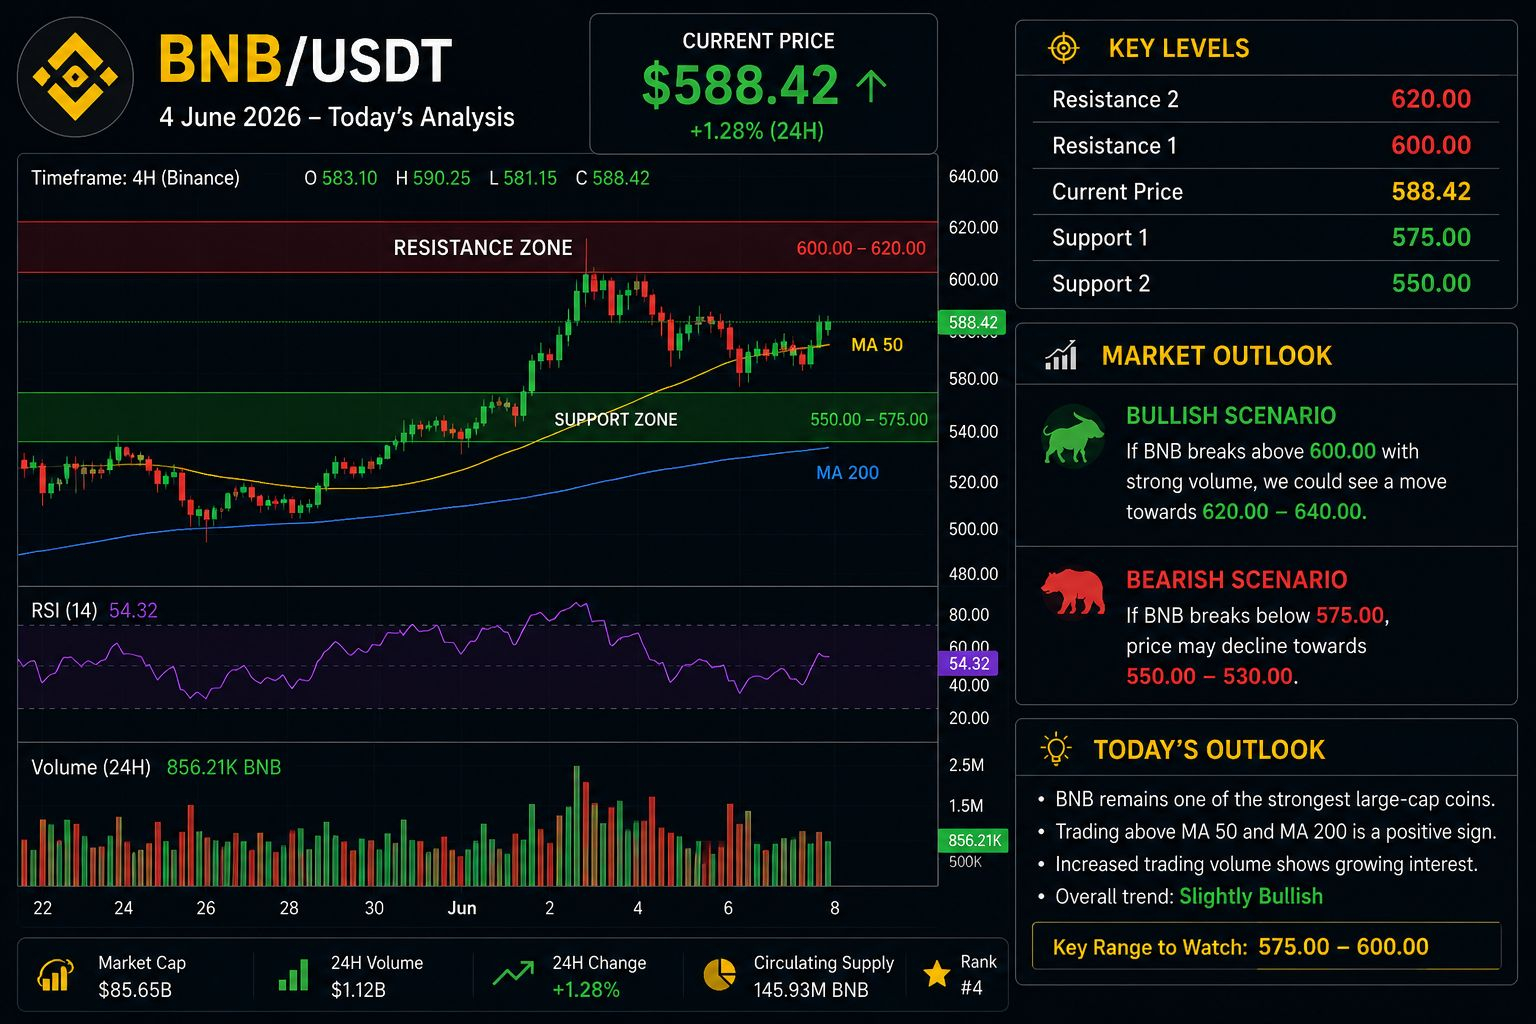
Task: Click the MA 50 label
Action: pyautogui.click(x=877, y=345)
